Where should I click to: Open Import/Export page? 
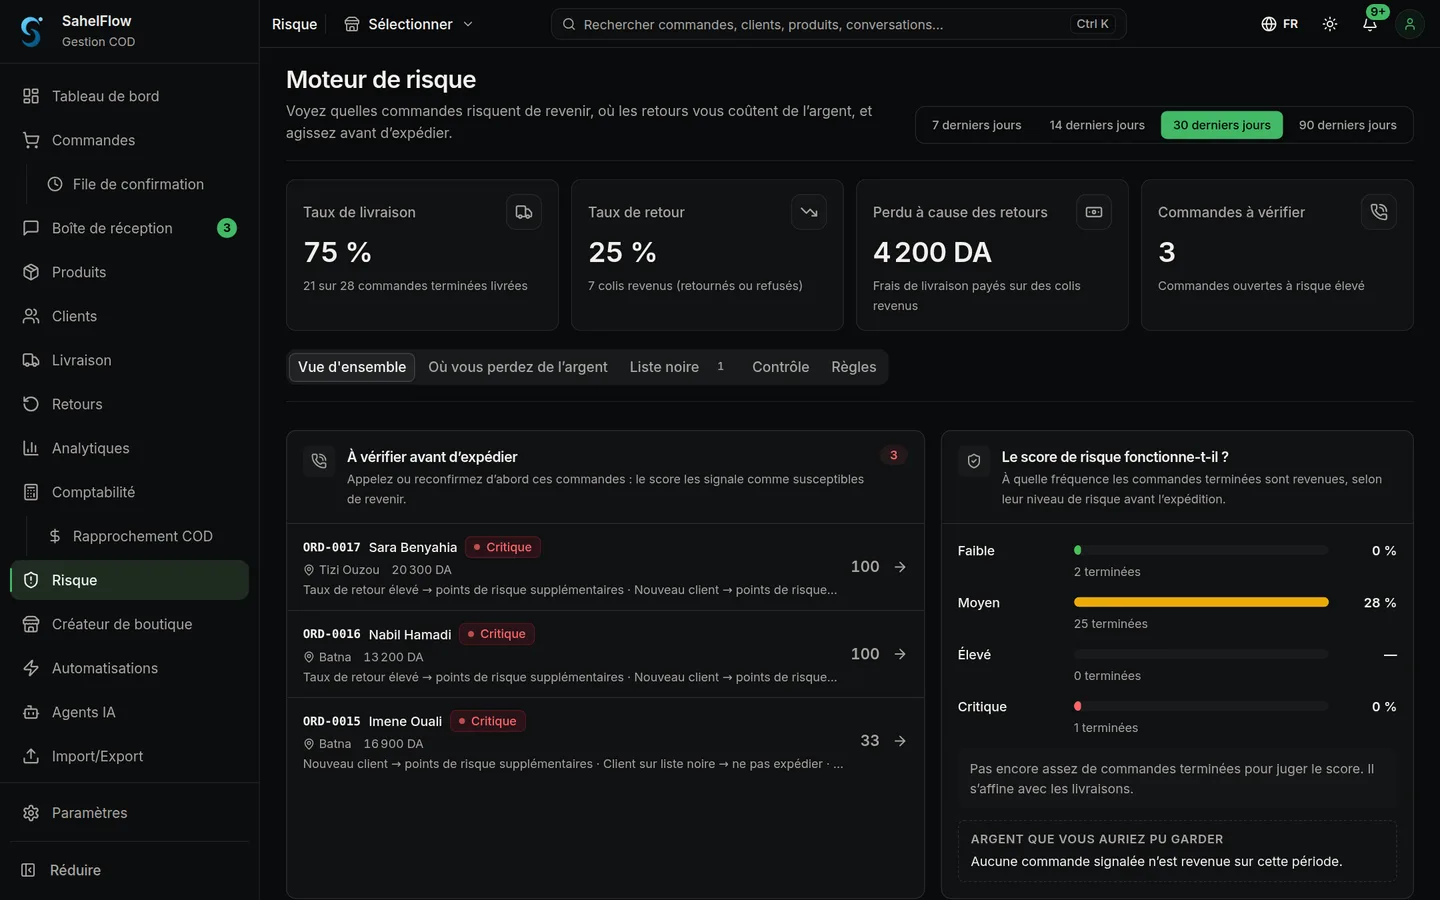[x=130, y=756]
